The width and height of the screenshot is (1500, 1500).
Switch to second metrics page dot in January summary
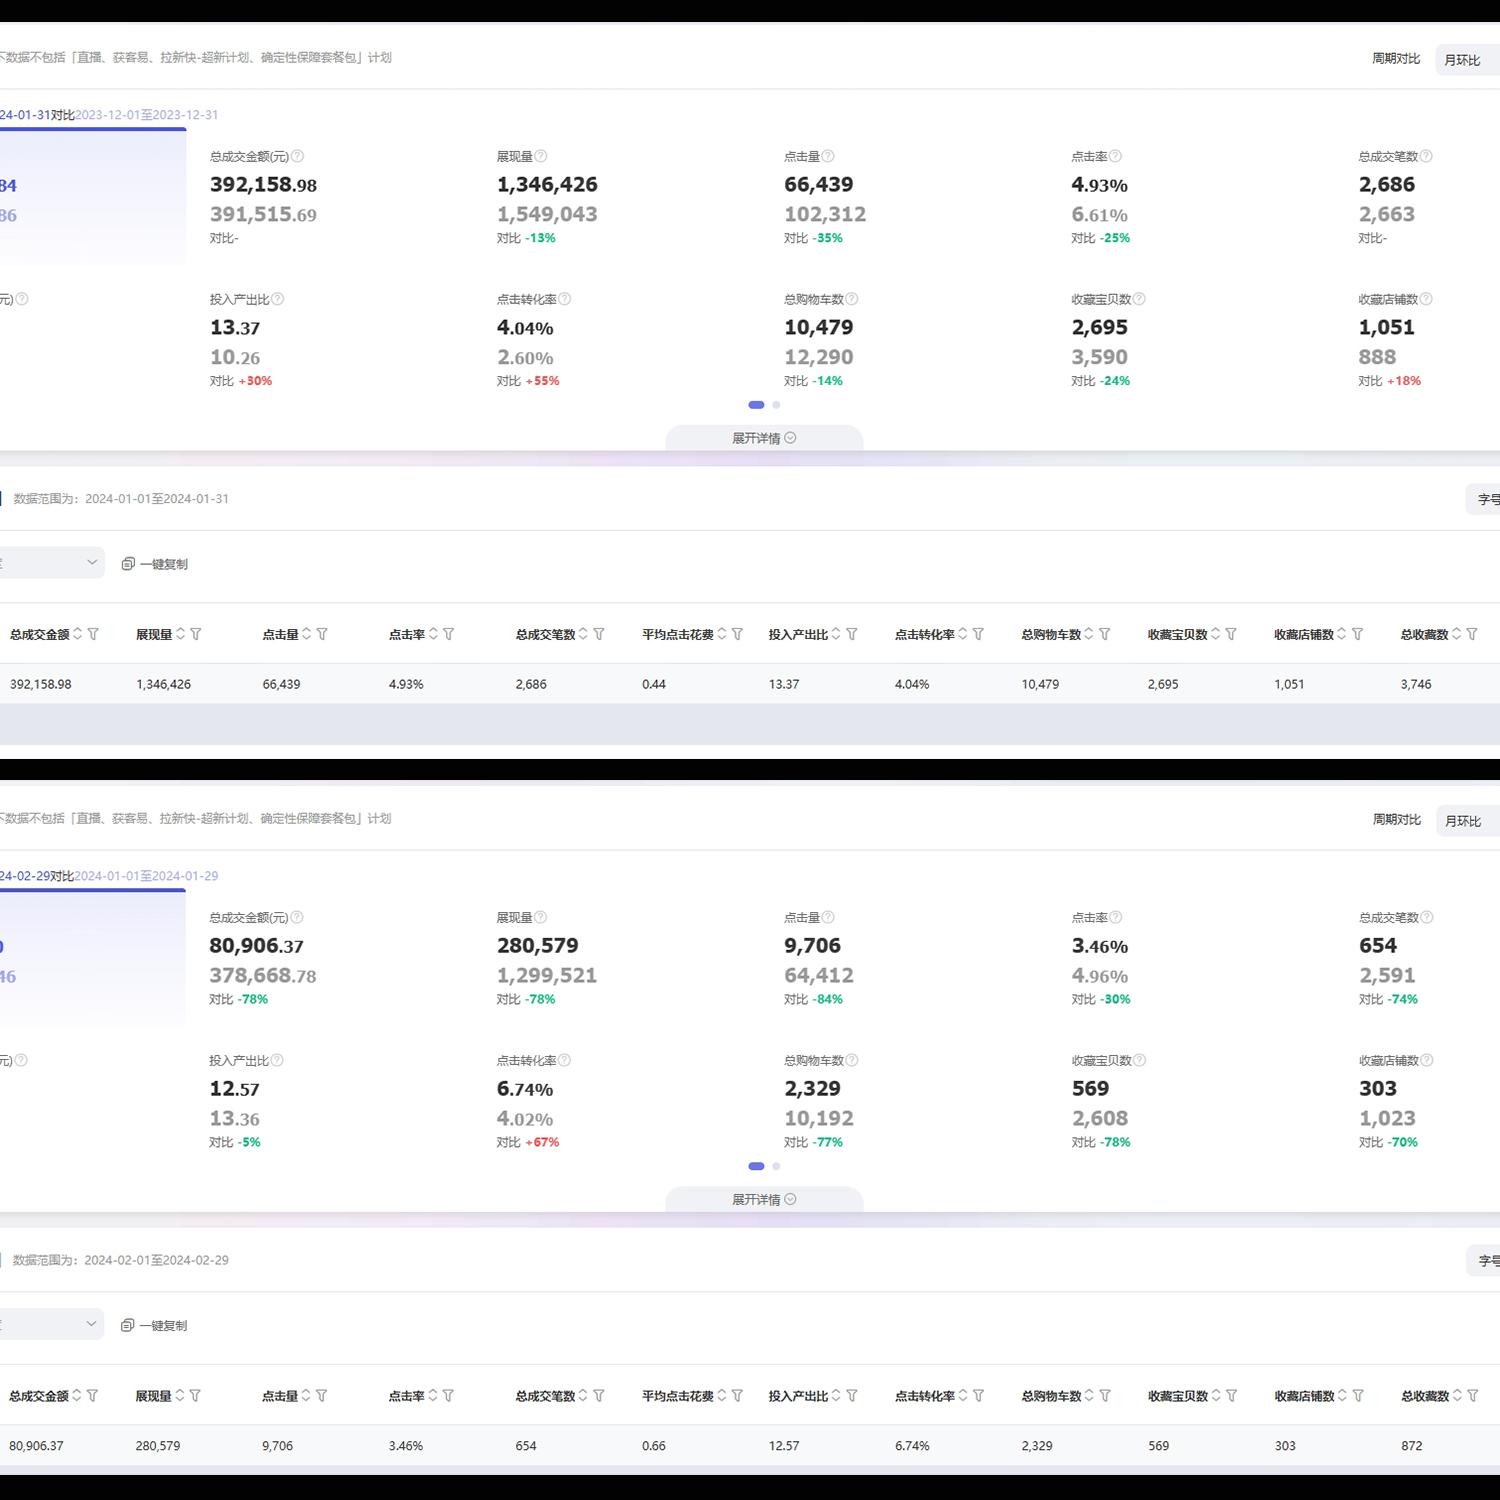[776, 405]
